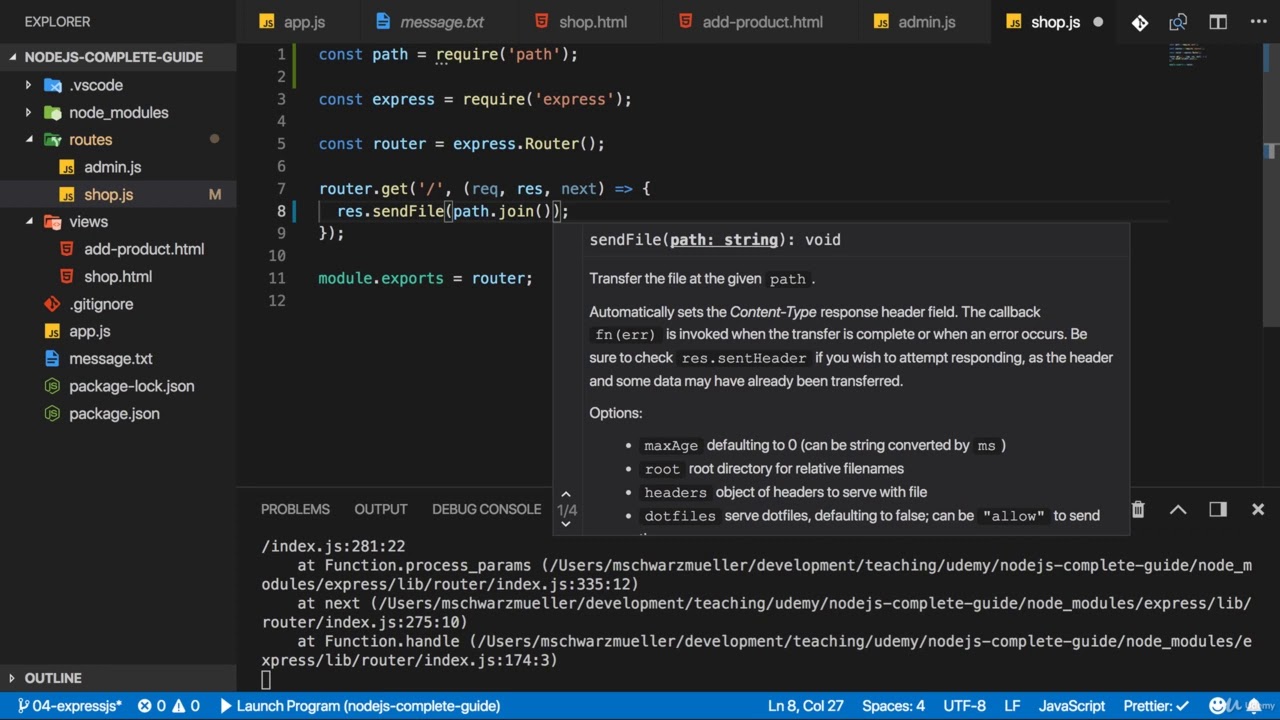Screen dimensions: 1280x720
Task: Click the Open Changes compare icon
Action: (1178, 22)
